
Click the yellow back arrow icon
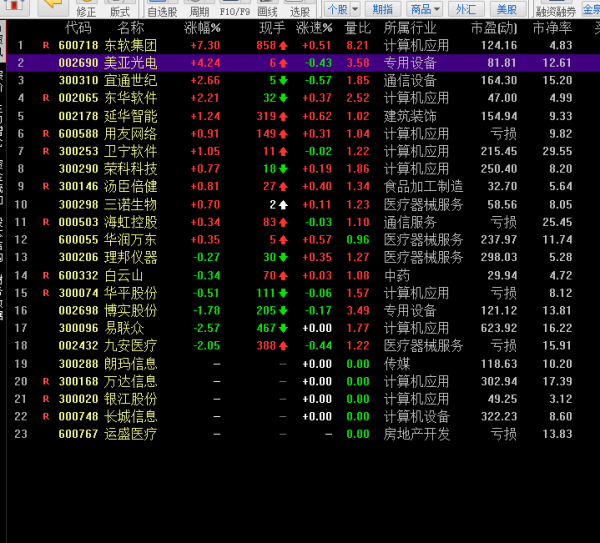pyautogui.click(x=52, y=5)
